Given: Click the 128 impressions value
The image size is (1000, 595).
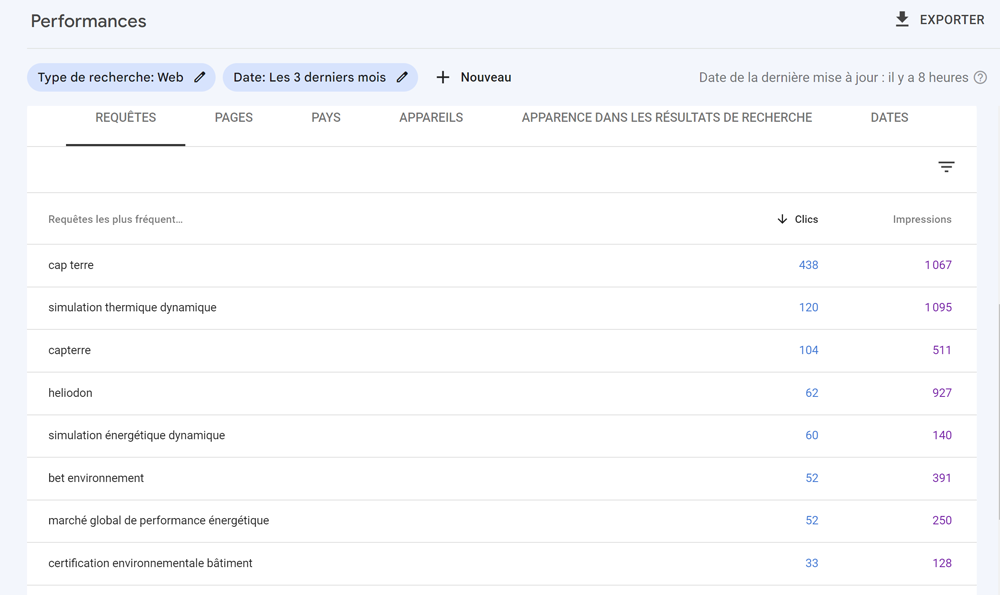Looking at the screenshot, I should (941, 563).
